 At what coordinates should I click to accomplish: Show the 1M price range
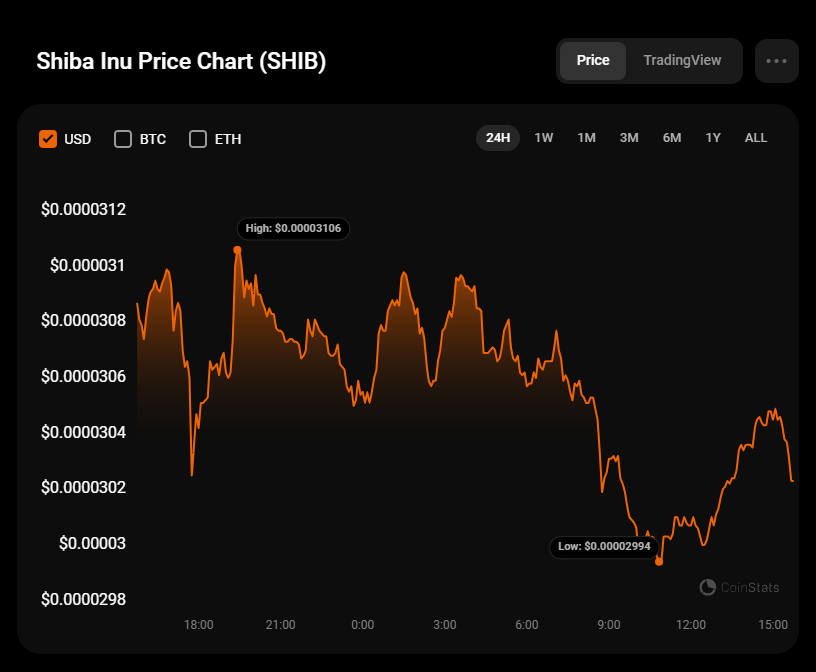pos(586,138)
